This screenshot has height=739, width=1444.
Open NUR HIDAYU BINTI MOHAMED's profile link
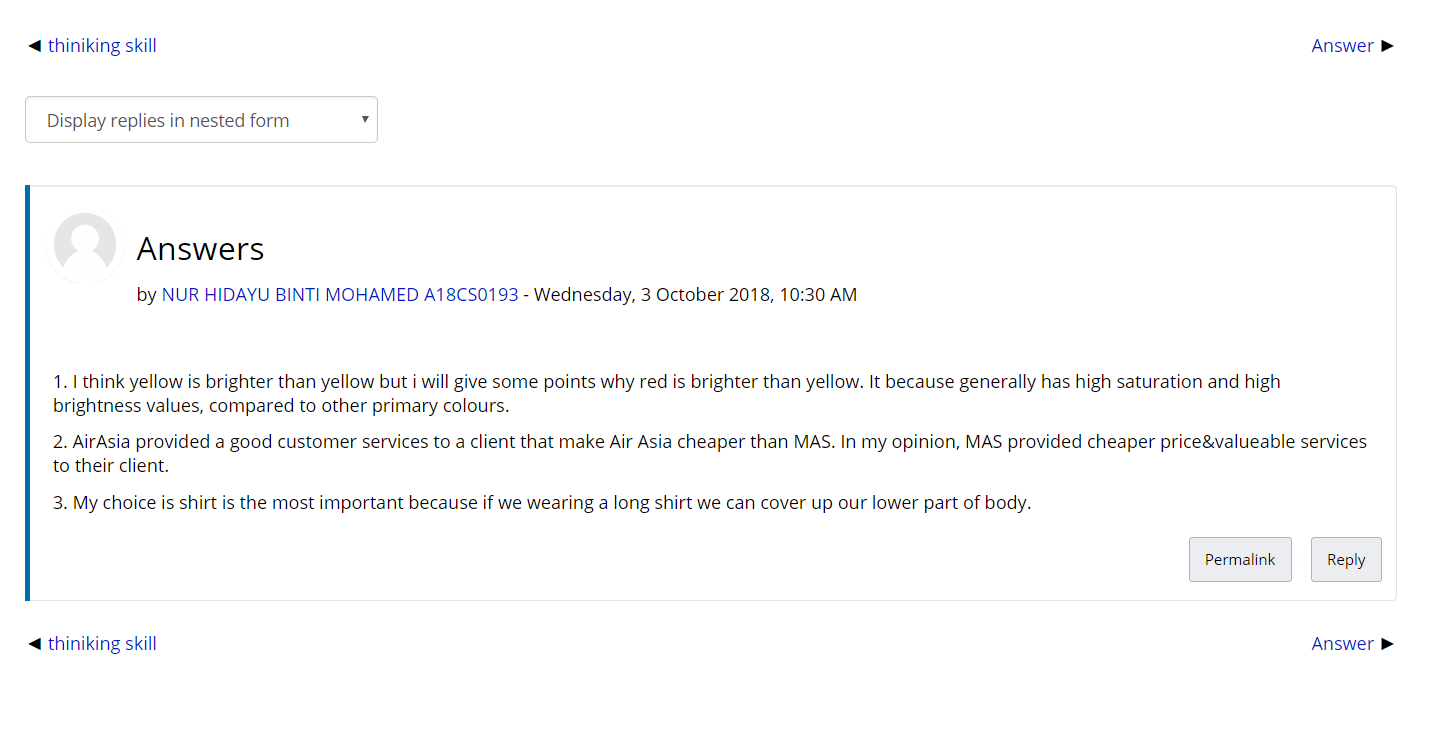pos(340,295)
